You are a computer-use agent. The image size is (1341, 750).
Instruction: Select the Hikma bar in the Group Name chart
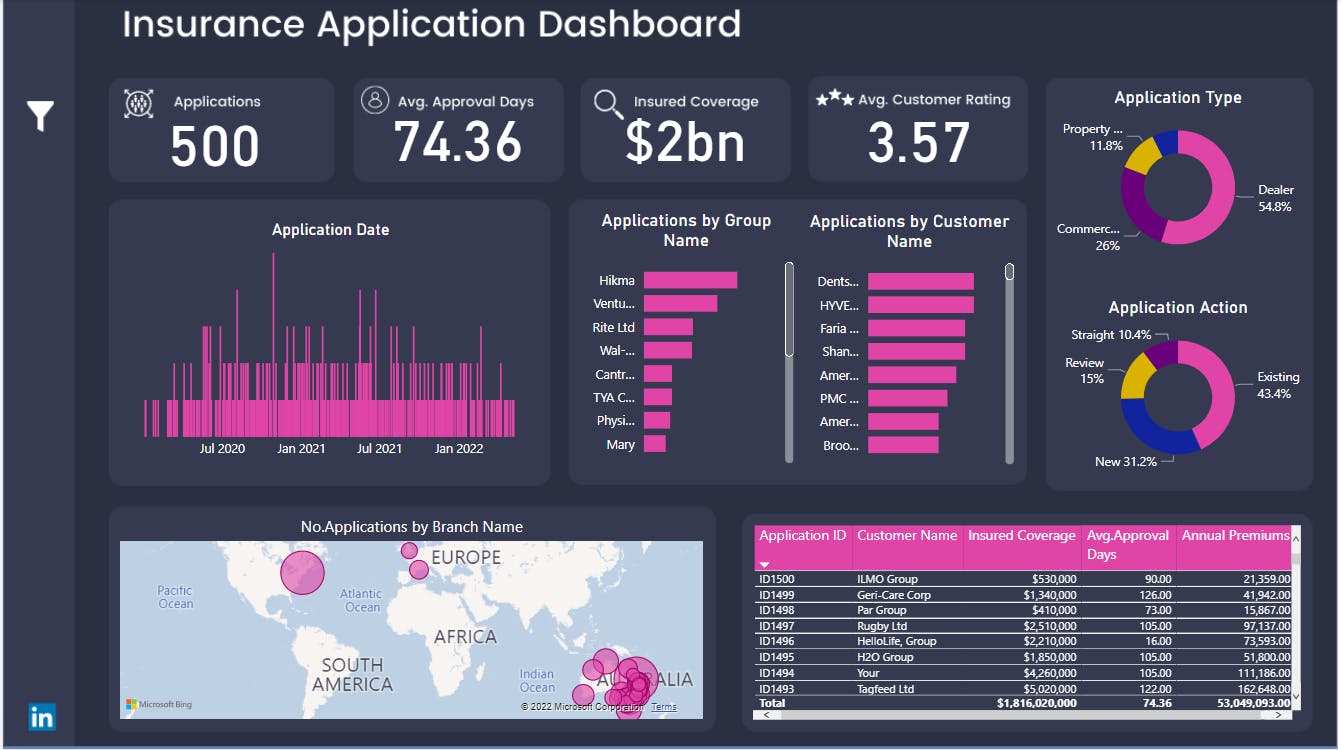pyautogui.click(x=690, y=280)
